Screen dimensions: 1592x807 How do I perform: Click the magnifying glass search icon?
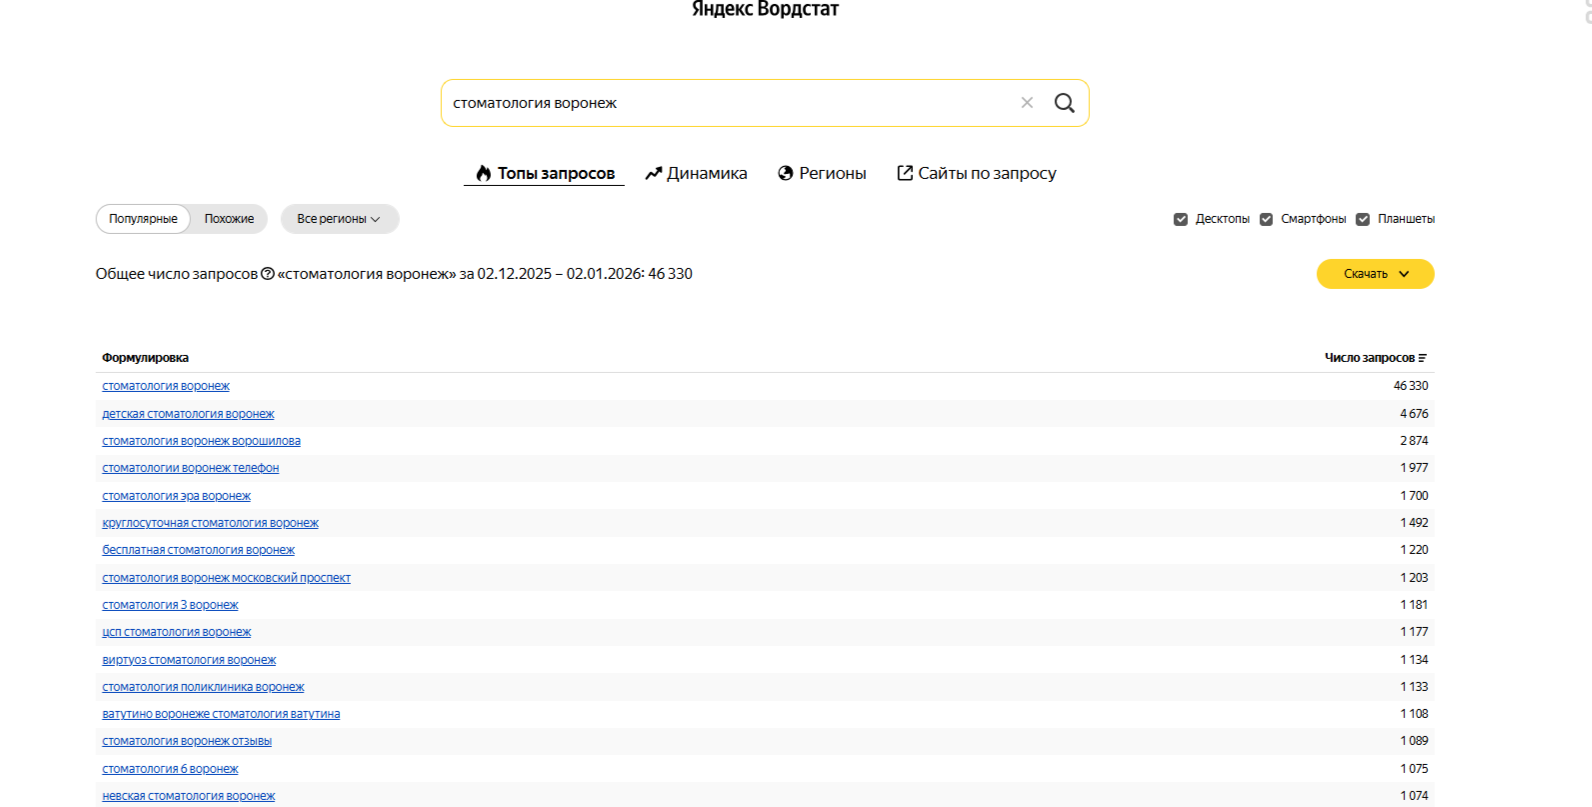point(1064,103)
